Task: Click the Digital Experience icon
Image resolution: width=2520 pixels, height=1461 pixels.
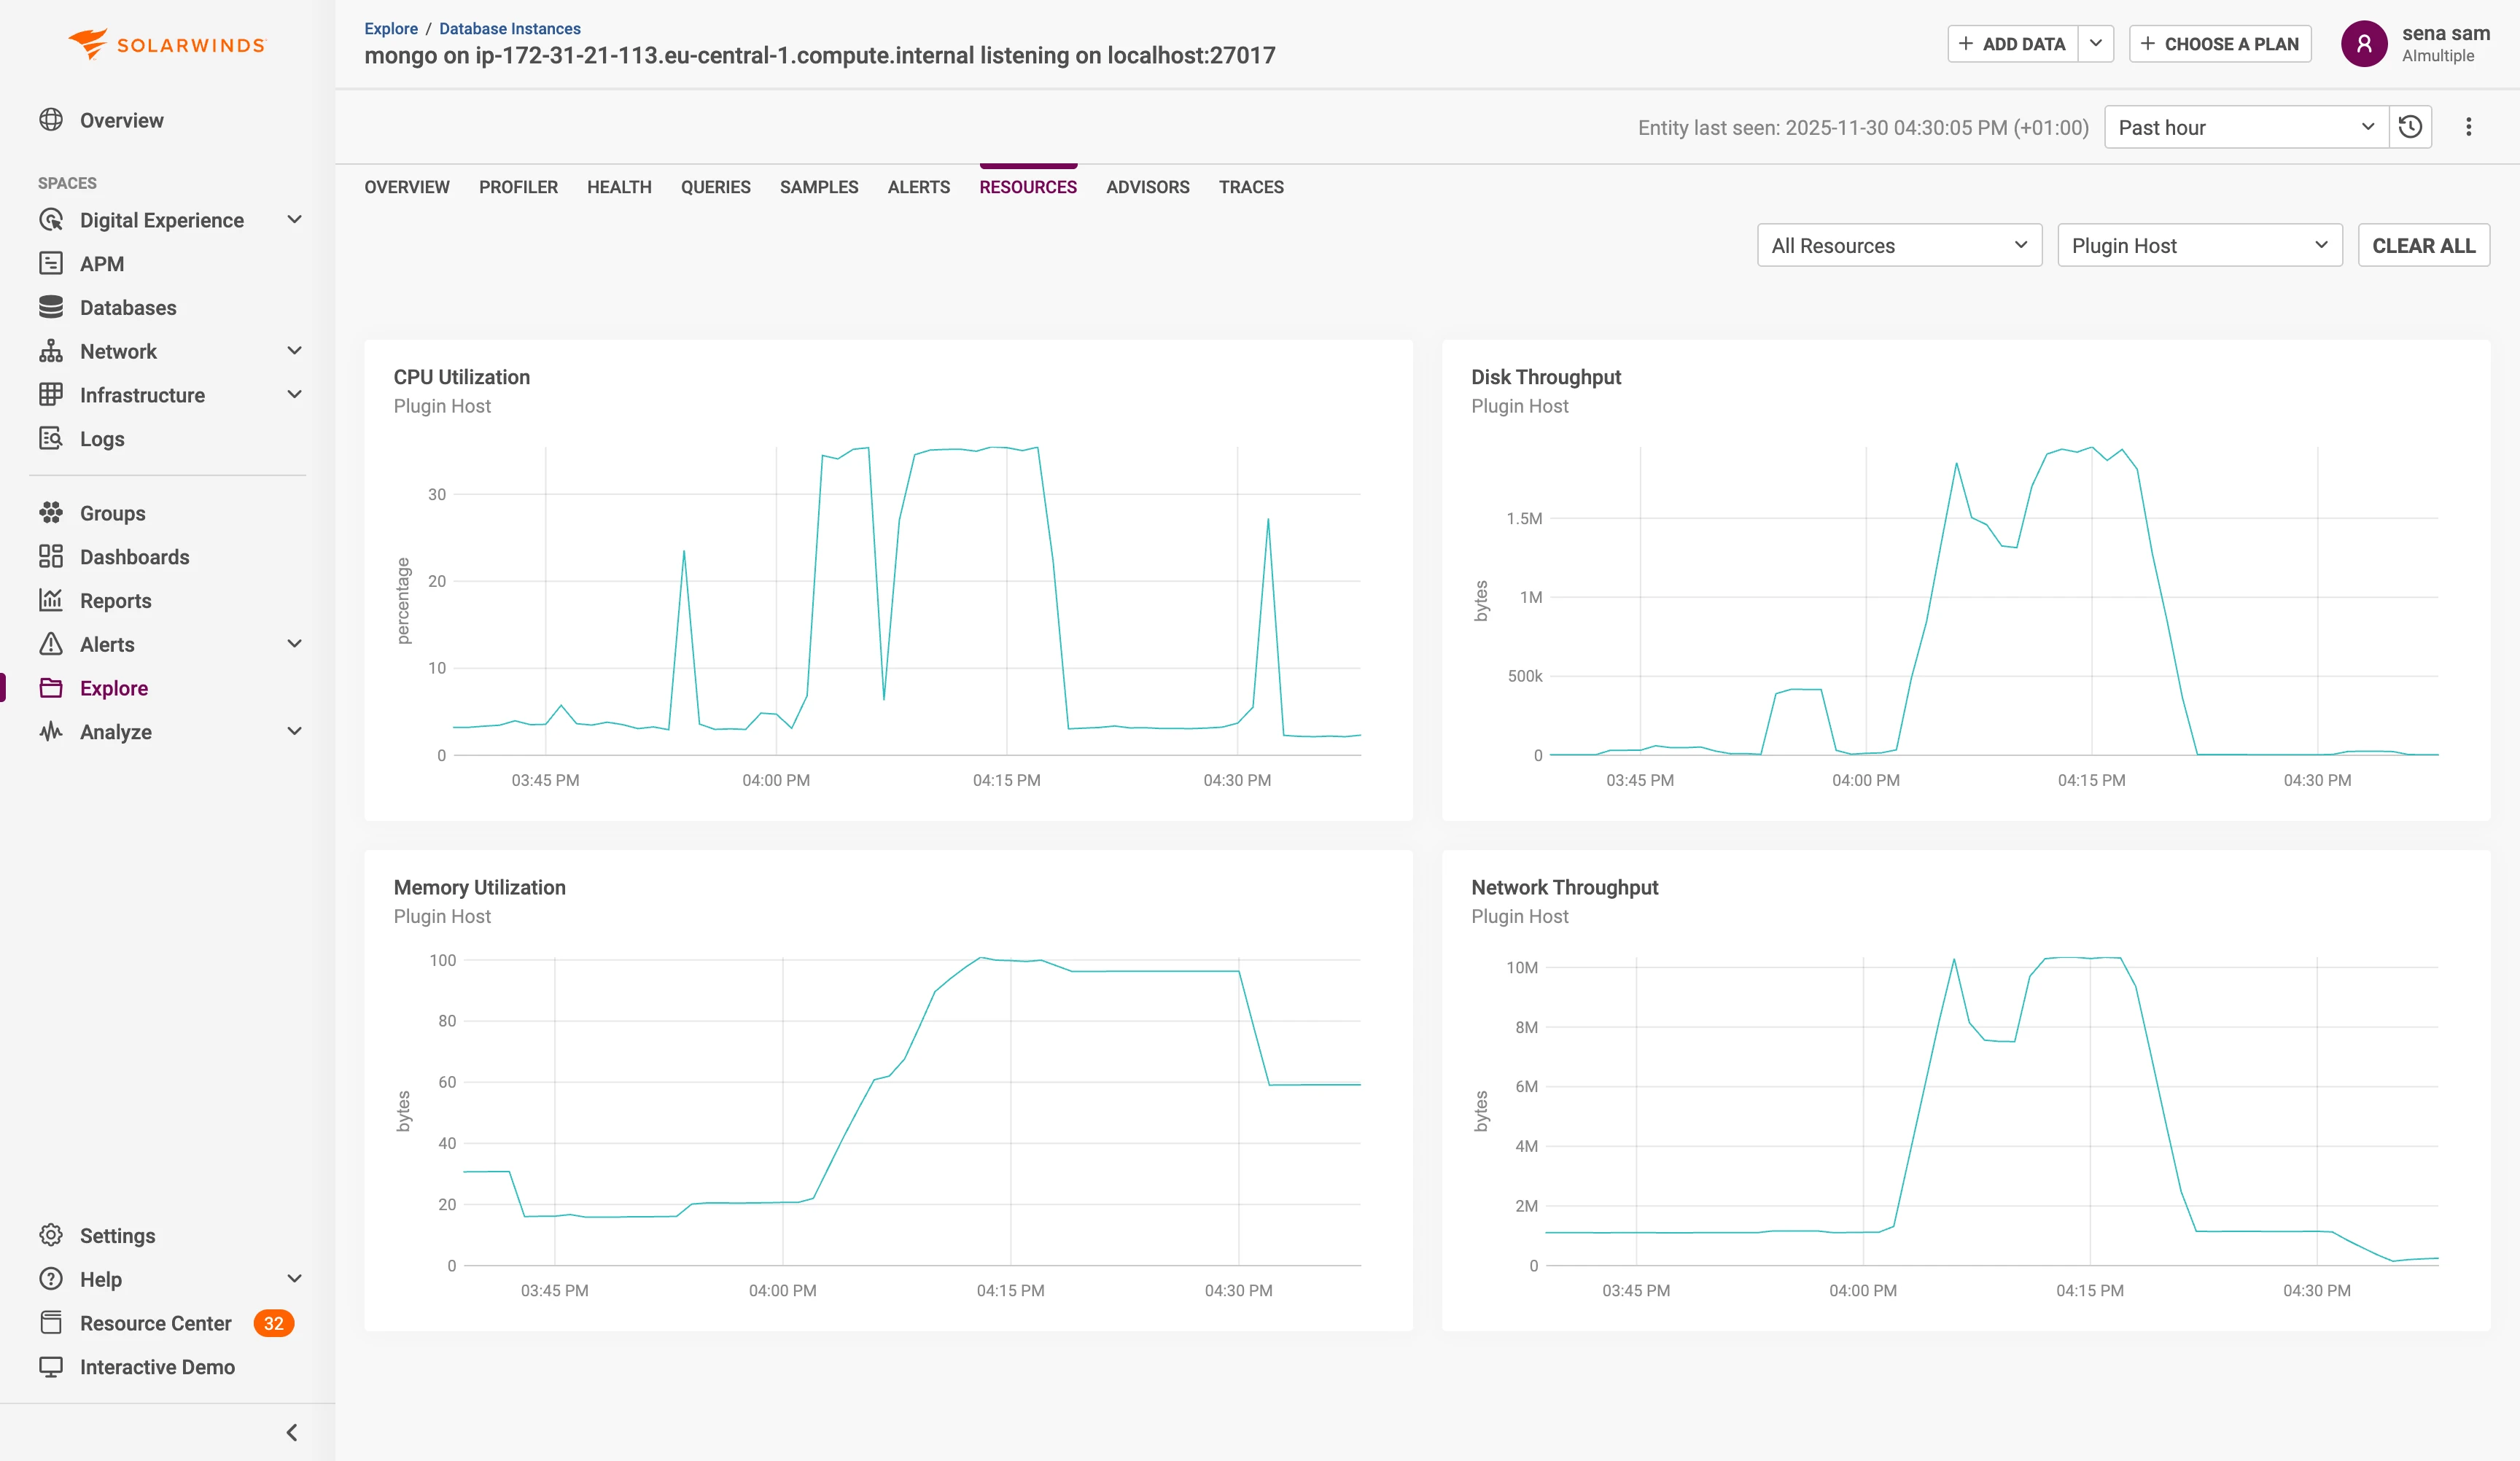Action: 51,220
